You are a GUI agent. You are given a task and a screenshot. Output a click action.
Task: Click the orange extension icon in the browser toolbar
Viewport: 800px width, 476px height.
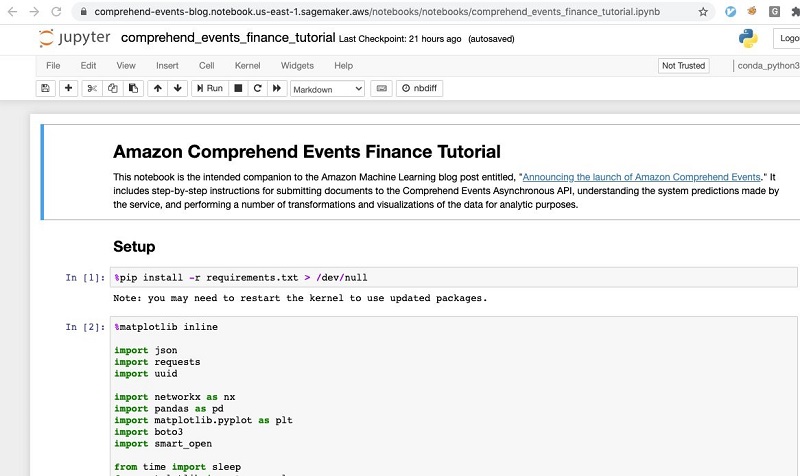(752, 11)
